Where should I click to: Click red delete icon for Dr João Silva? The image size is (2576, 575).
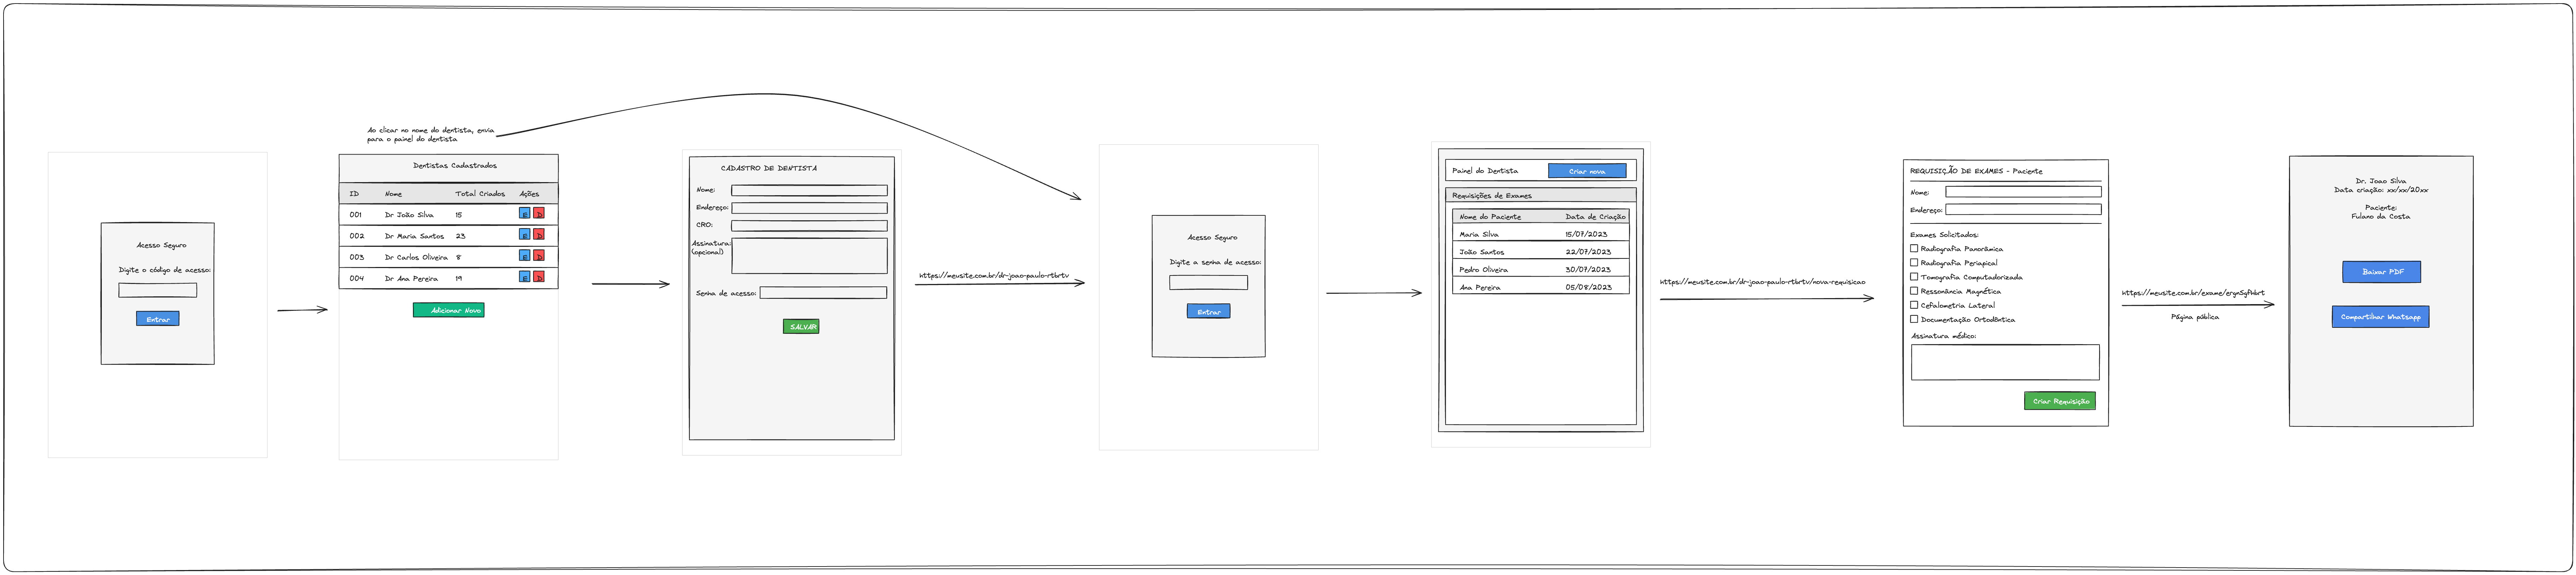point(539,213)
